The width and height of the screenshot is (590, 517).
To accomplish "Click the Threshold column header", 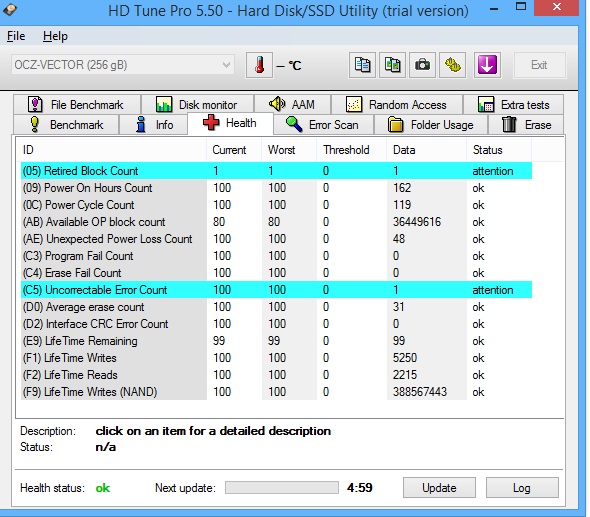I will tap(351, 150).
